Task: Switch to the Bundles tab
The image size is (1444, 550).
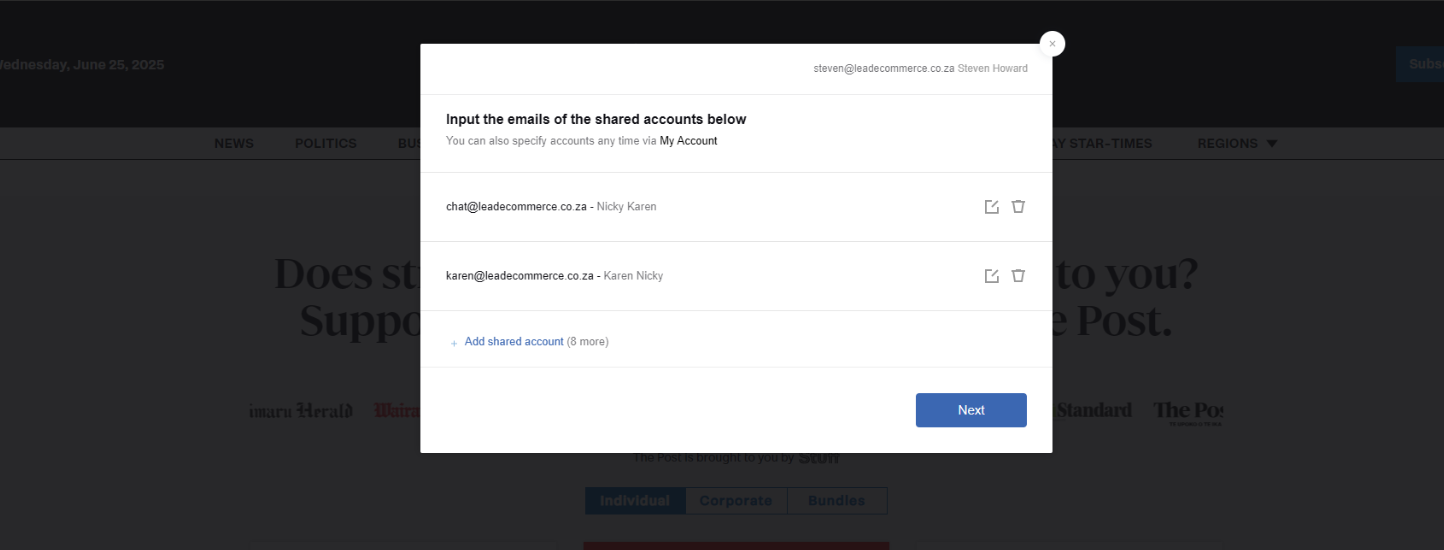Action: [x=837, y=501]
